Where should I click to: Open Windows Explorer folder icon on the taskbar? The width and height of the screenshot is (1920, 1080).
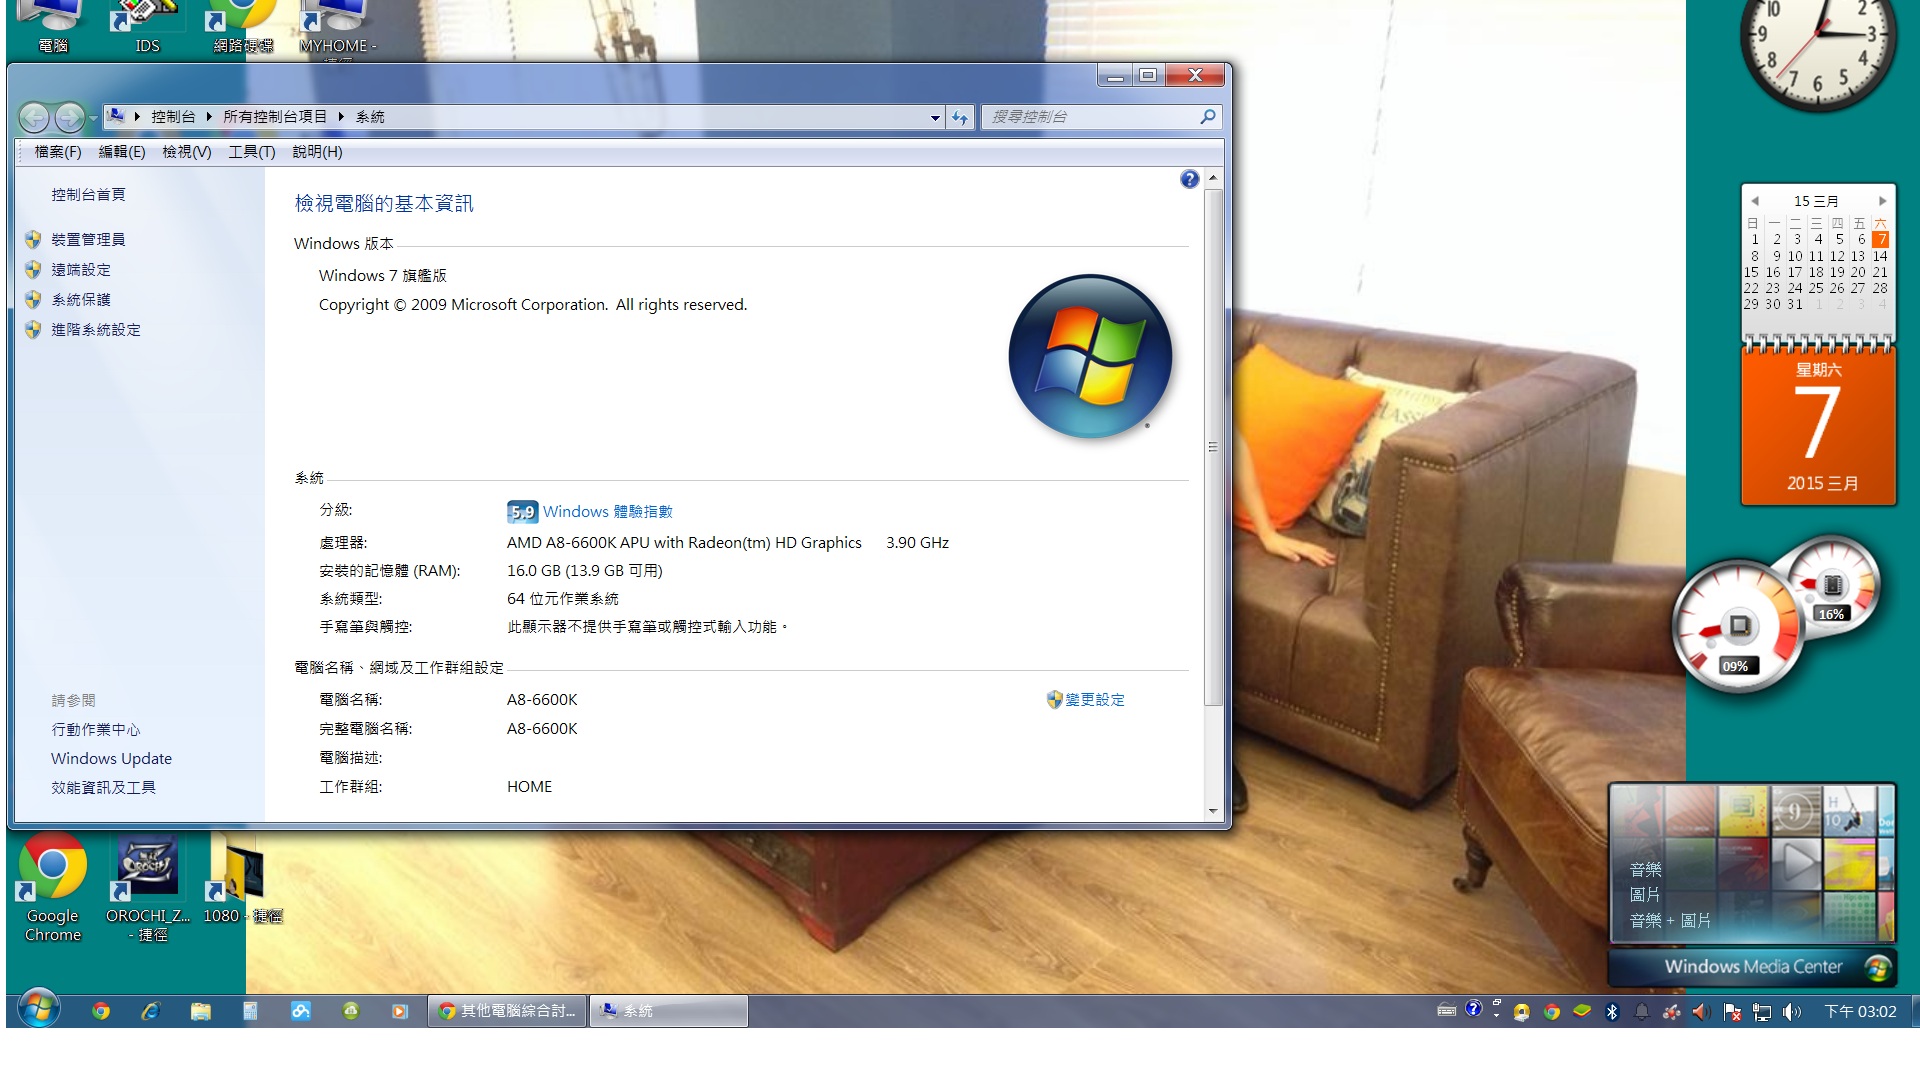200,1011
